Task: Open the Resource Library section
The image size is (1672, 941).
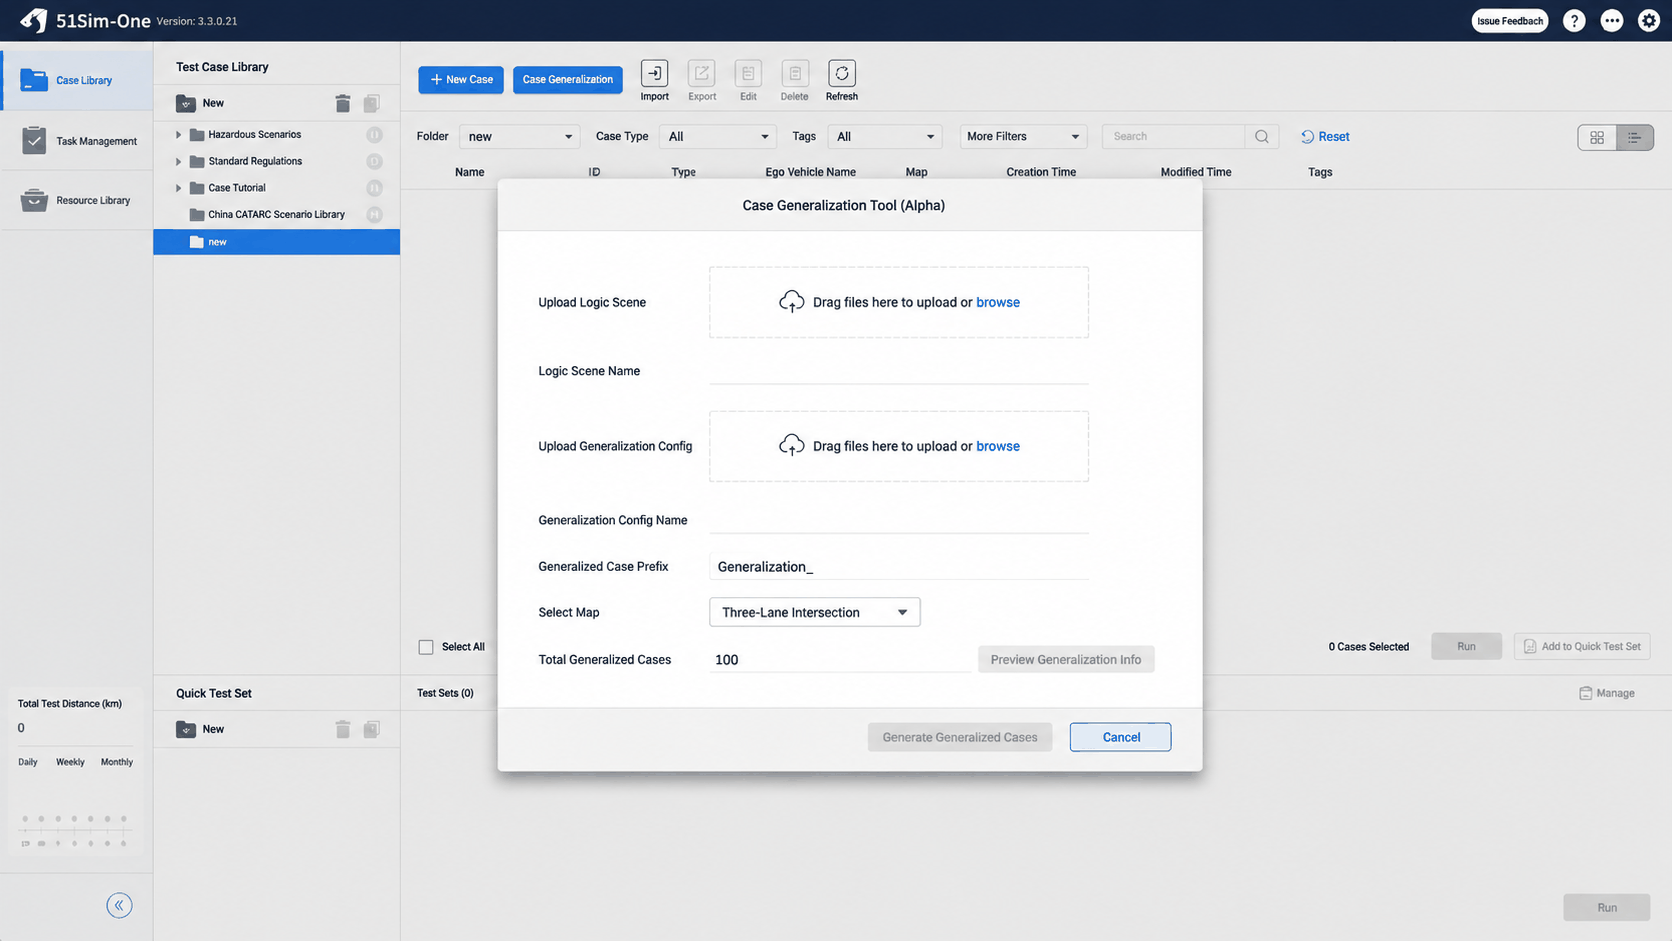Action: (x=77, y=200)
